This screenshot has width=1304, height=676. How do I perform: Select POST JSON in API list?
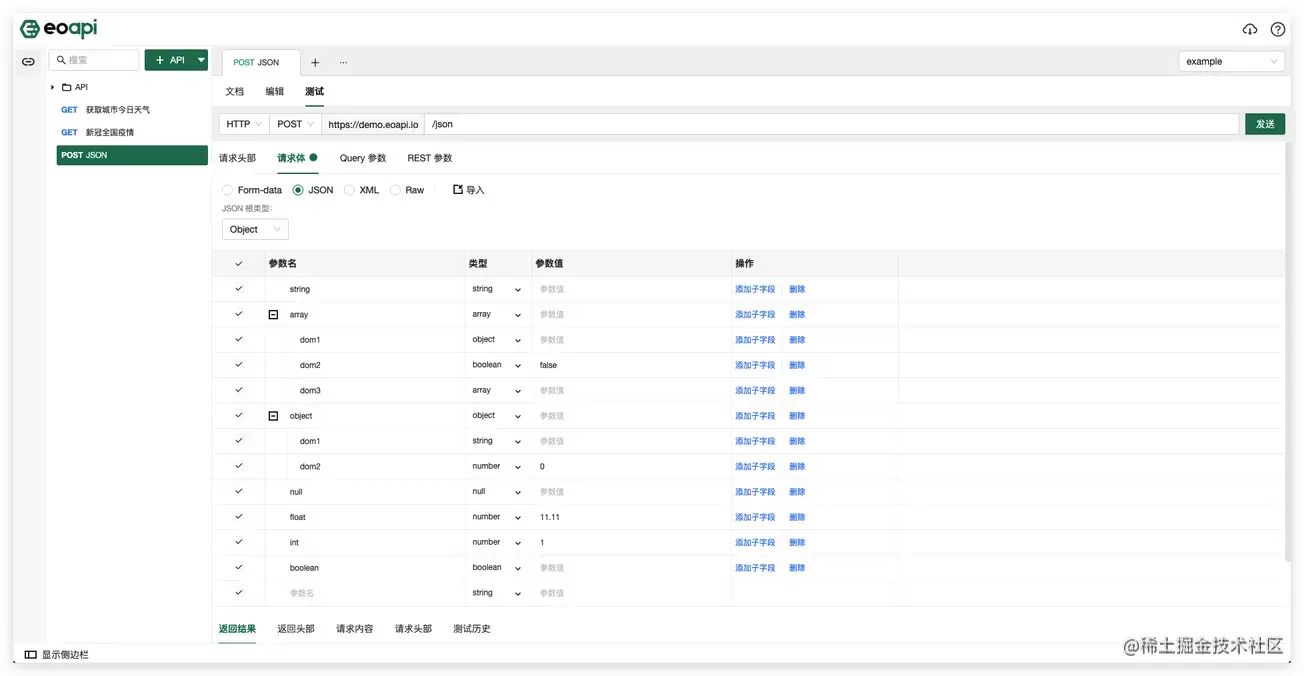pos(132,155)
